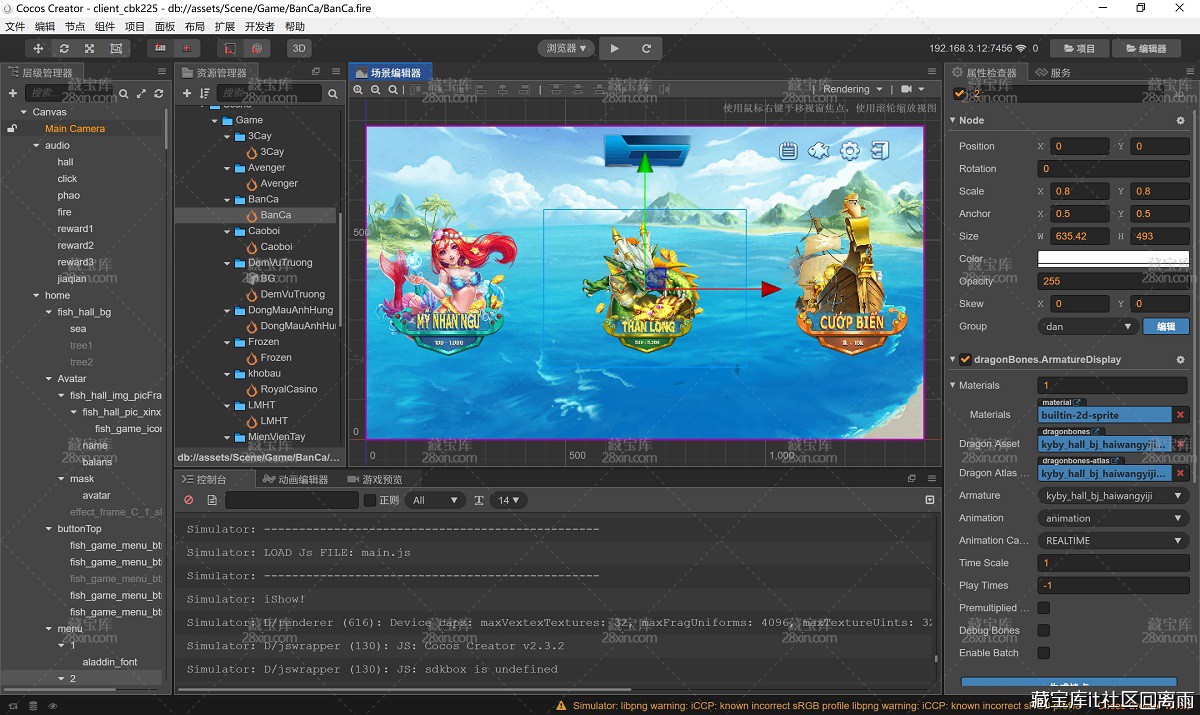
Task: Click the Opacity value field
Action: (1113, 281)
